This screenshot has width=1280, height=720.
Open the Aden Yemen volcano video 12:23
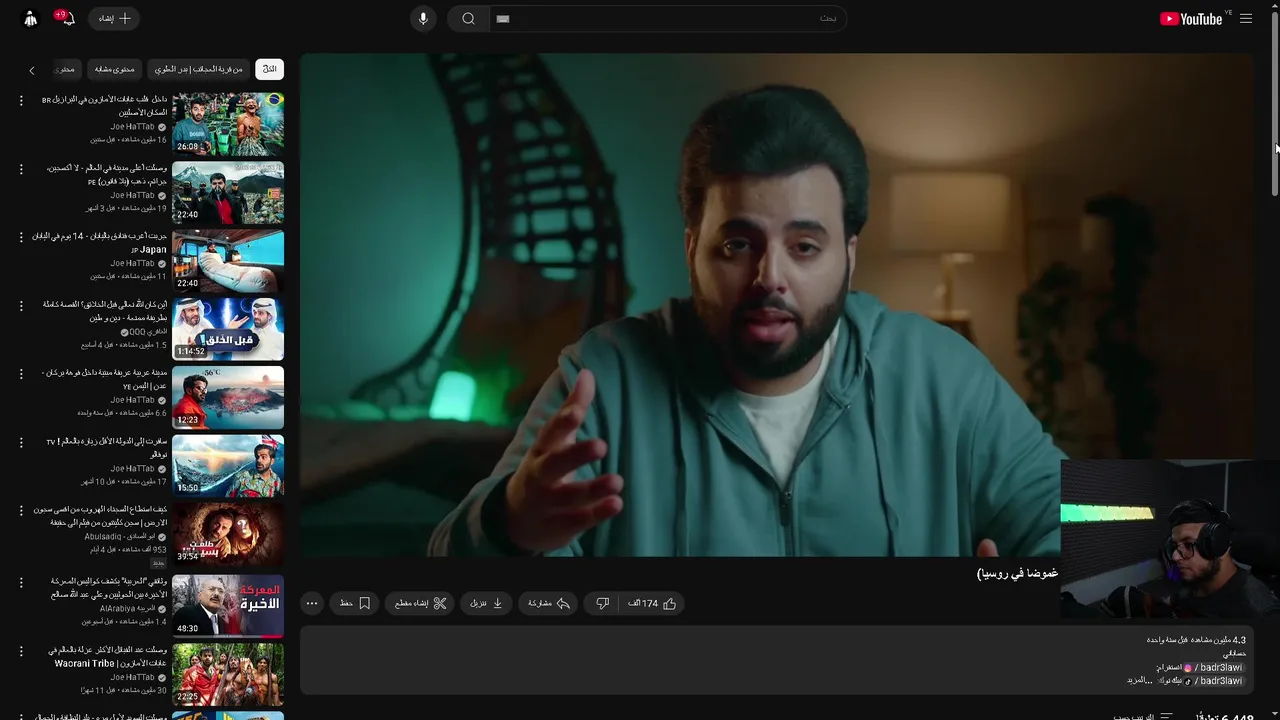[228, 397]
